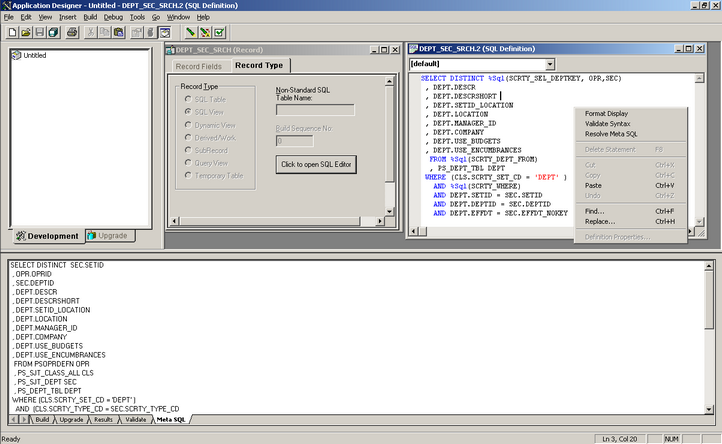
Task: Click output window scrollbar up arrow
Action: pos(709,266)
